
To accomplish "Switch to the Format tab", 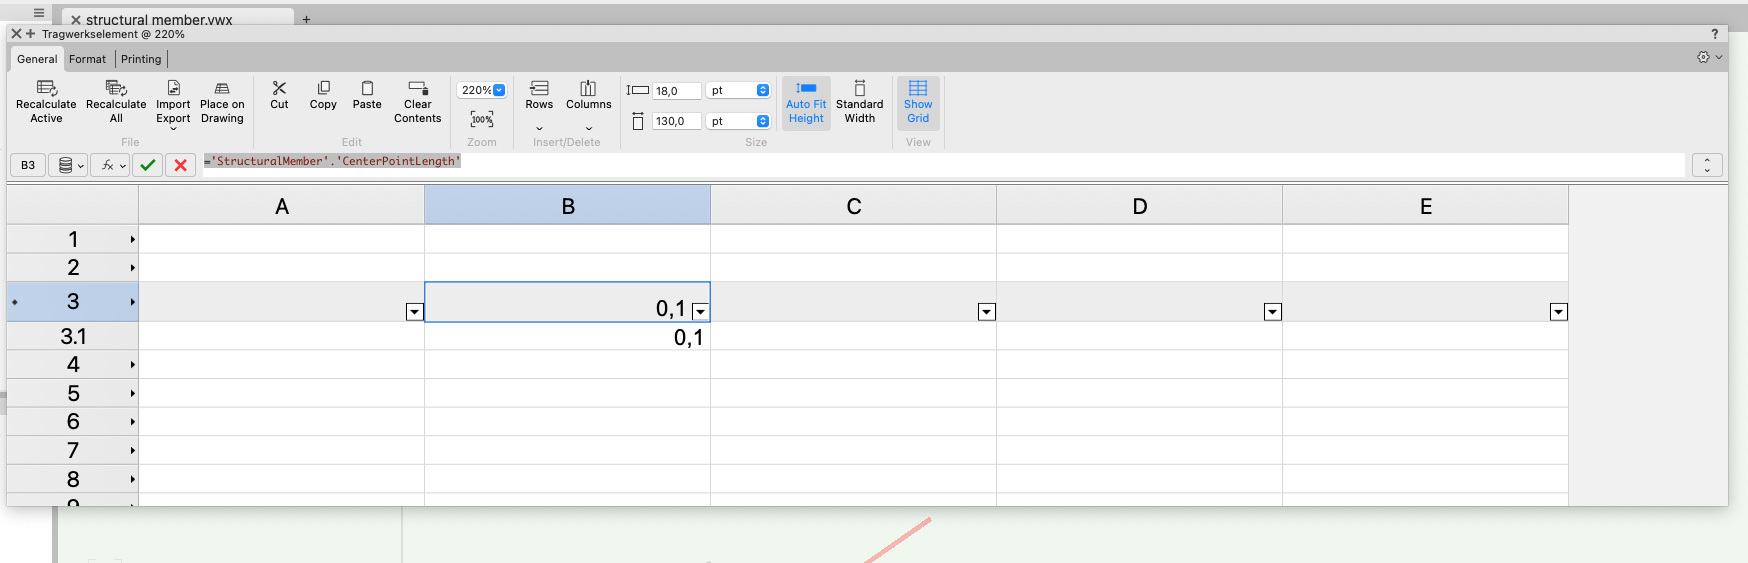I will (x=87, y=59).
